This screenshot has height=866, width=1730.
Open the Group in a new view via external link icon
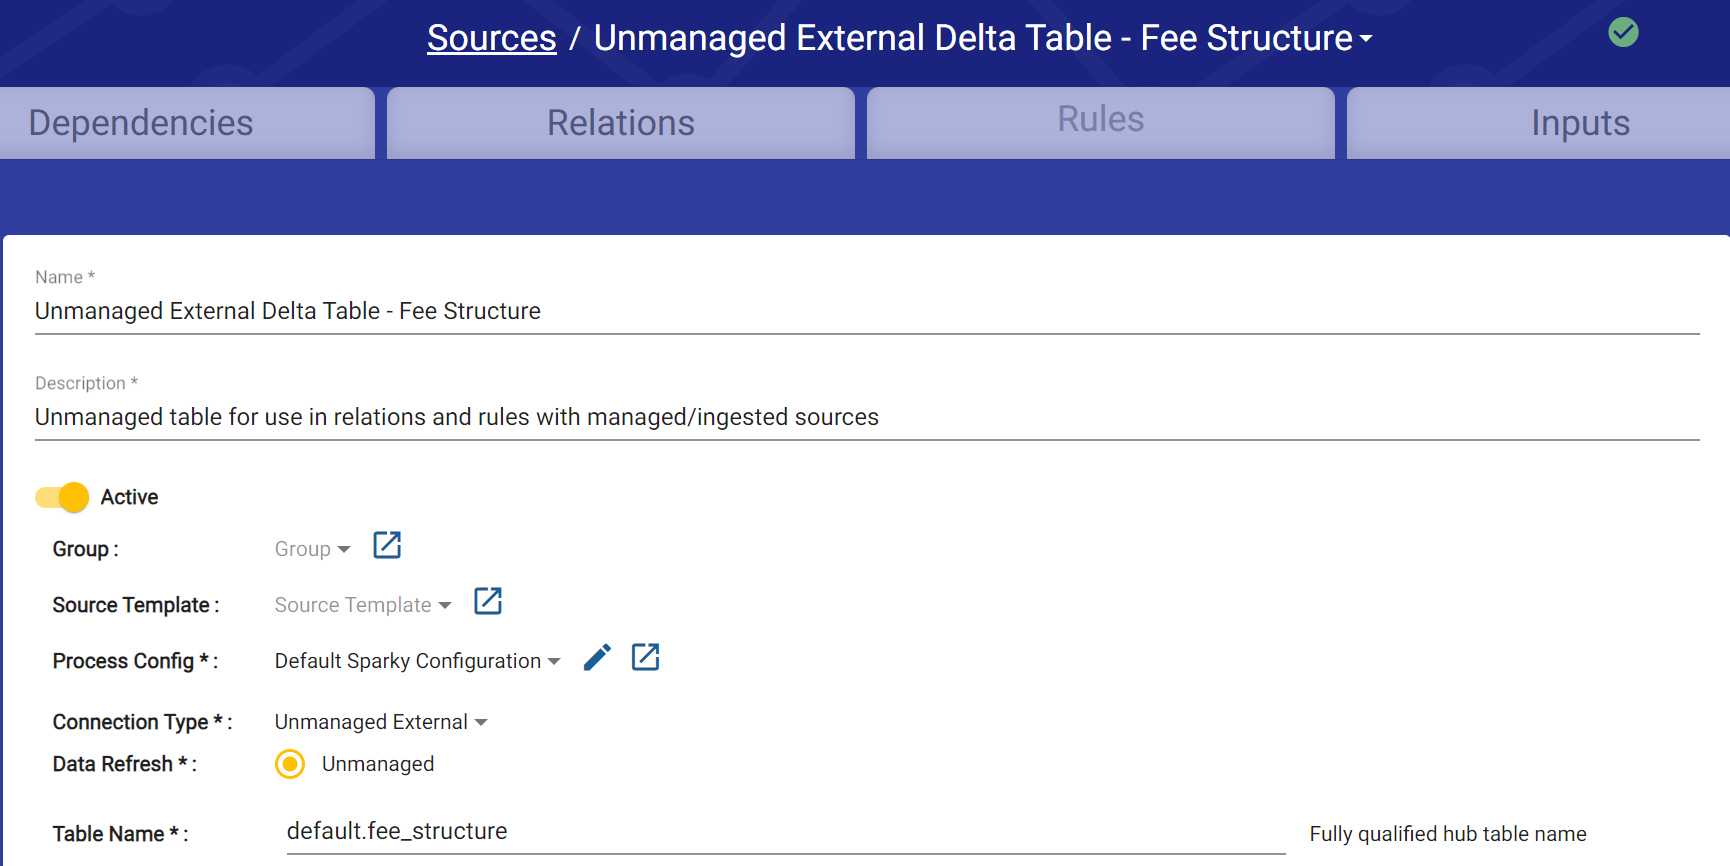click(x=386, y=545)
